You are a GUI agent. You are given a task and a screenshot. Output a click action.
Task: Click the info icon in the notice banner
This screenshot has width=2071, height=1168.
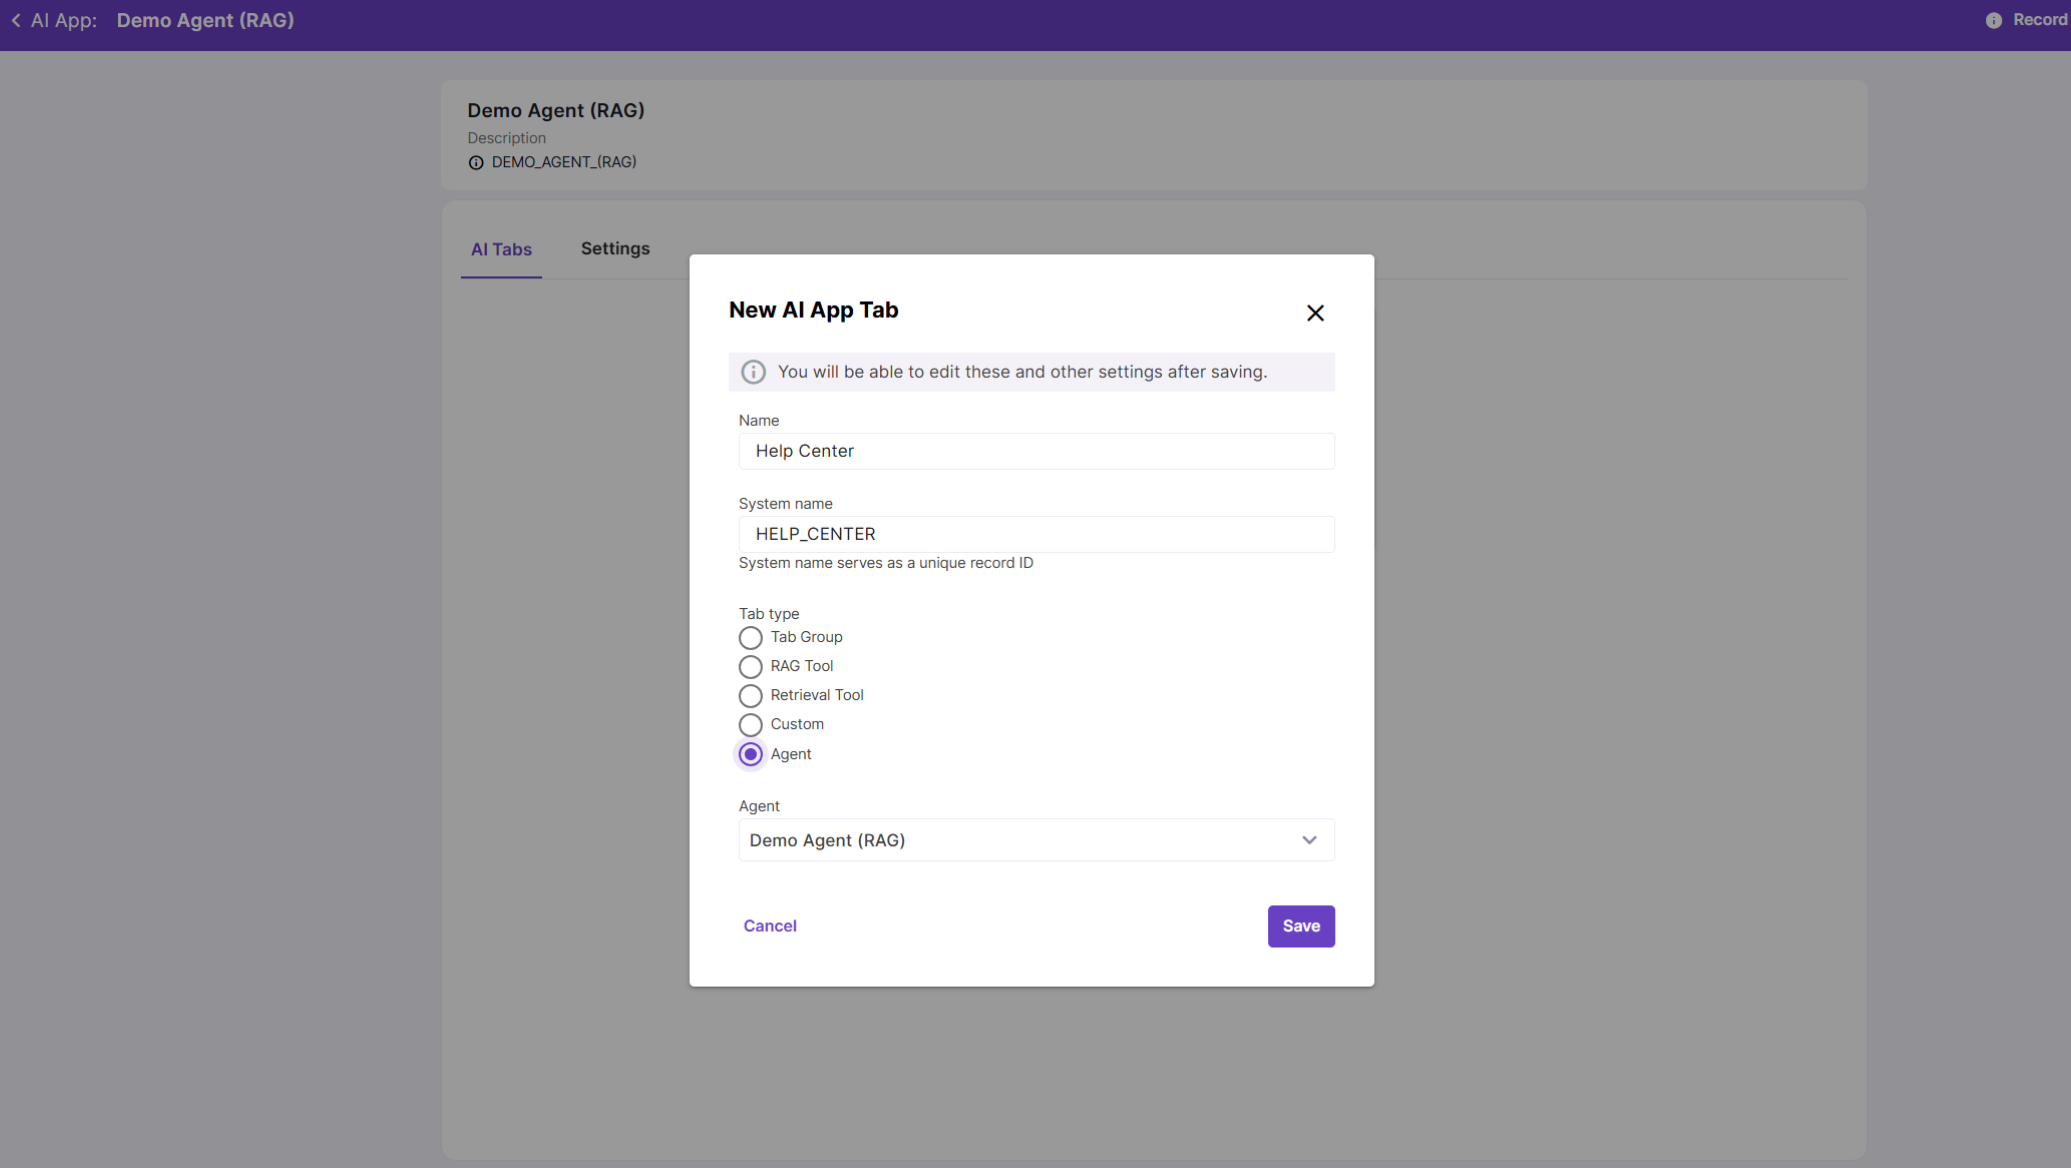point(753,372)
